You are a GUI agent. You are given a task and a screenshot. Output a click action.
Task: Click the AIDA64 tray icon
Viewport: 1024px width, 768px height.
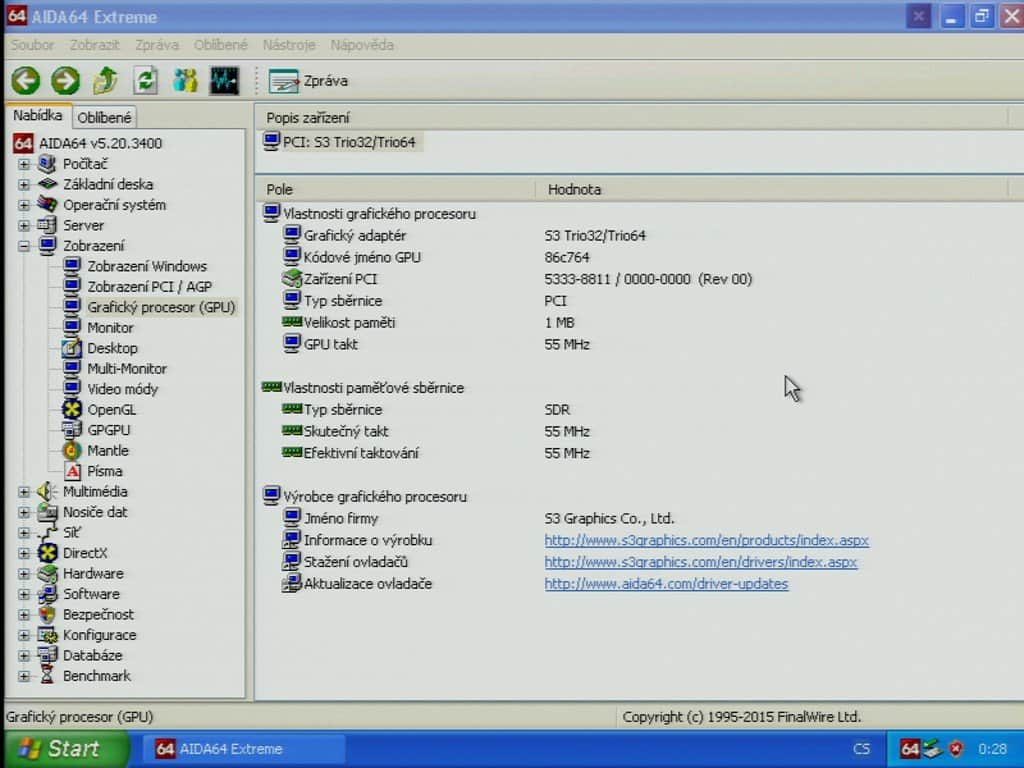[x=910, y=748]
